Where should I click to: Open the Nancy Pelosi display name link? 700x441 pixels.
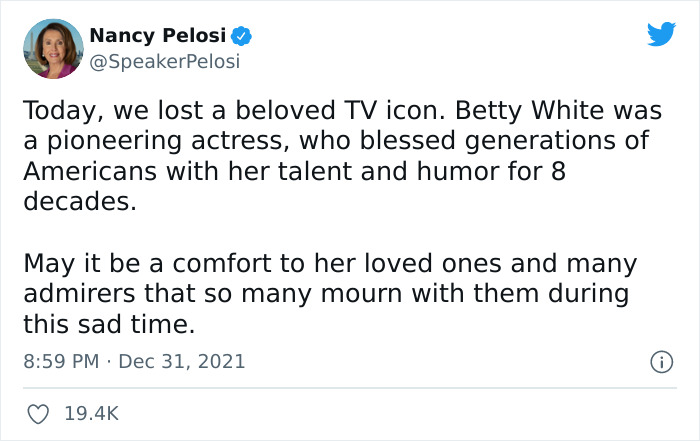point(157,37)
